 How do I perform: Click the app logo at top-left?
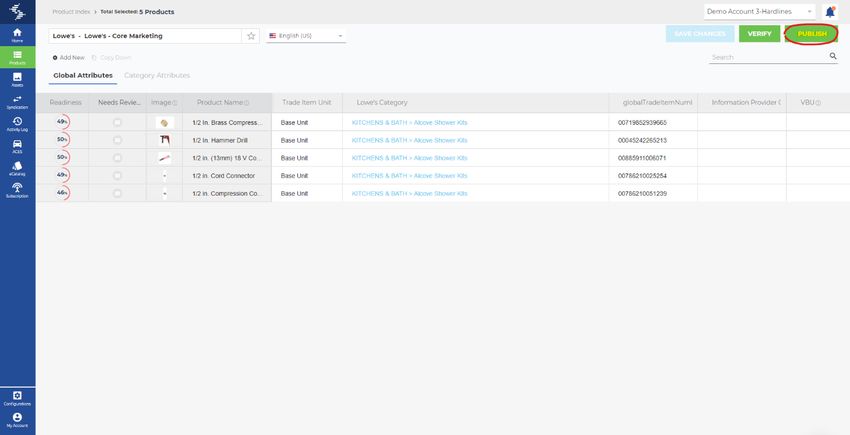point(17,11)
